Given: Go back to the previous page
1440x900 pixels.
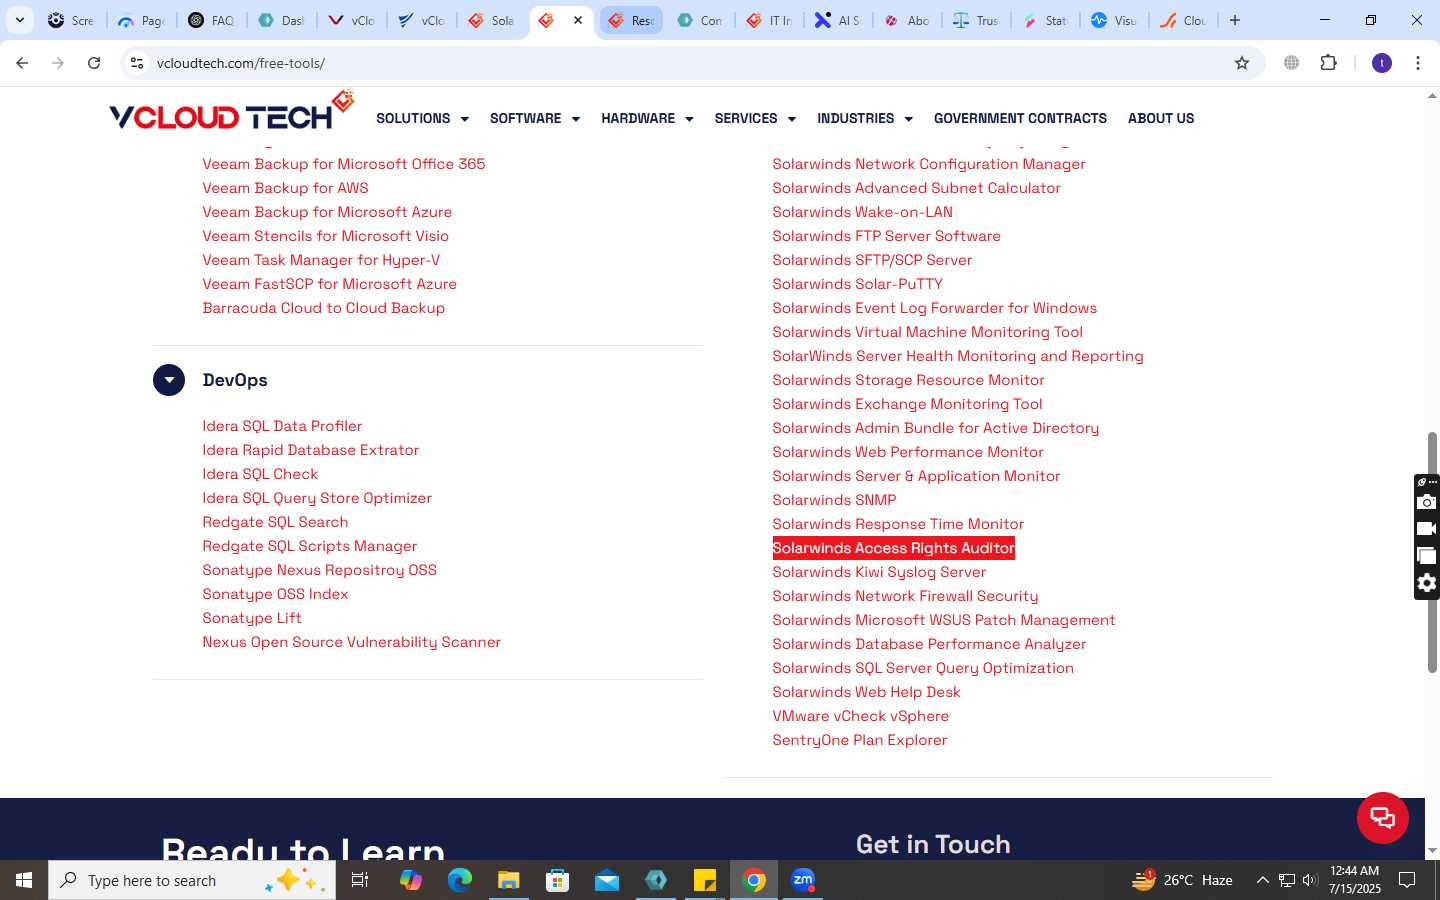Looking at the screenshot, I should click(22, 63).
